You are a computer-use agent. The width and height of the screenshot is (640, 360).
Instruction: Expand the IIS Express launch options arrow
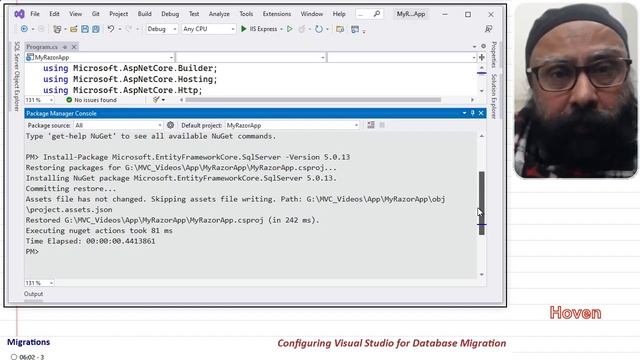pyautogui.click(x=281, y=29)
